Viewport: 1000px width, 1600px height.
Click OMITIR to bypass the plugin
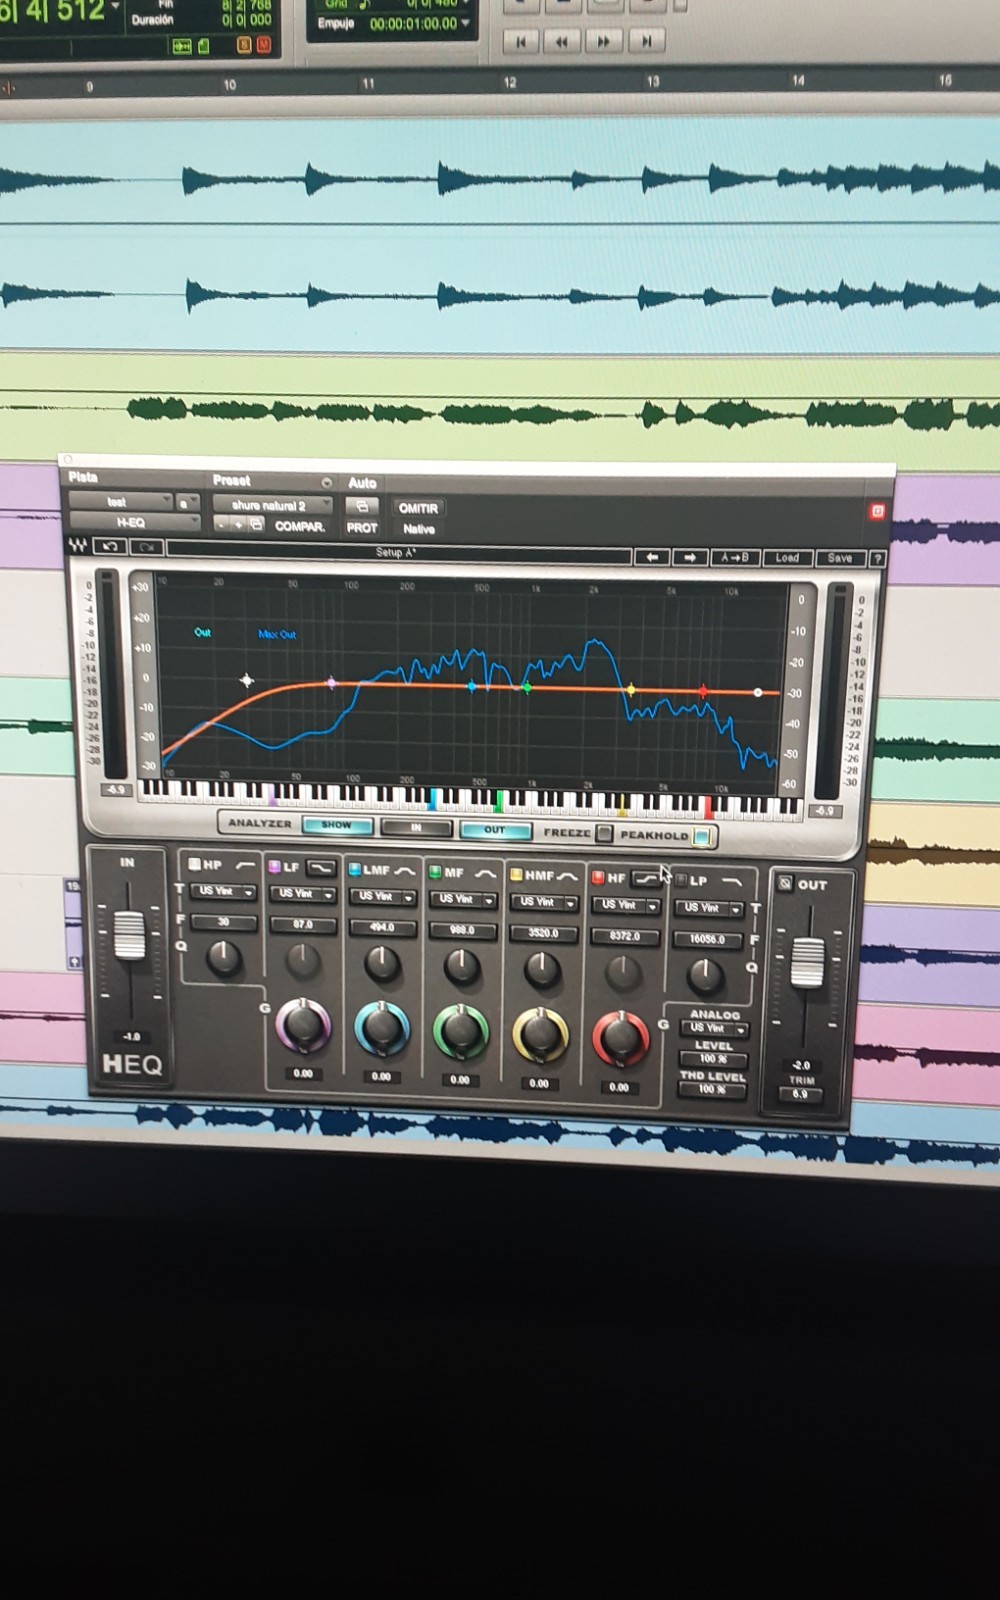click(418, 508)
